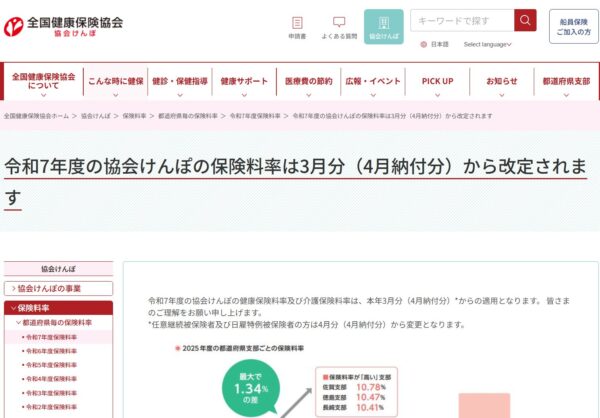
Task: Open よくある質問 speech bubble icon
Action: pyautogui.click(x=339, y=27)
